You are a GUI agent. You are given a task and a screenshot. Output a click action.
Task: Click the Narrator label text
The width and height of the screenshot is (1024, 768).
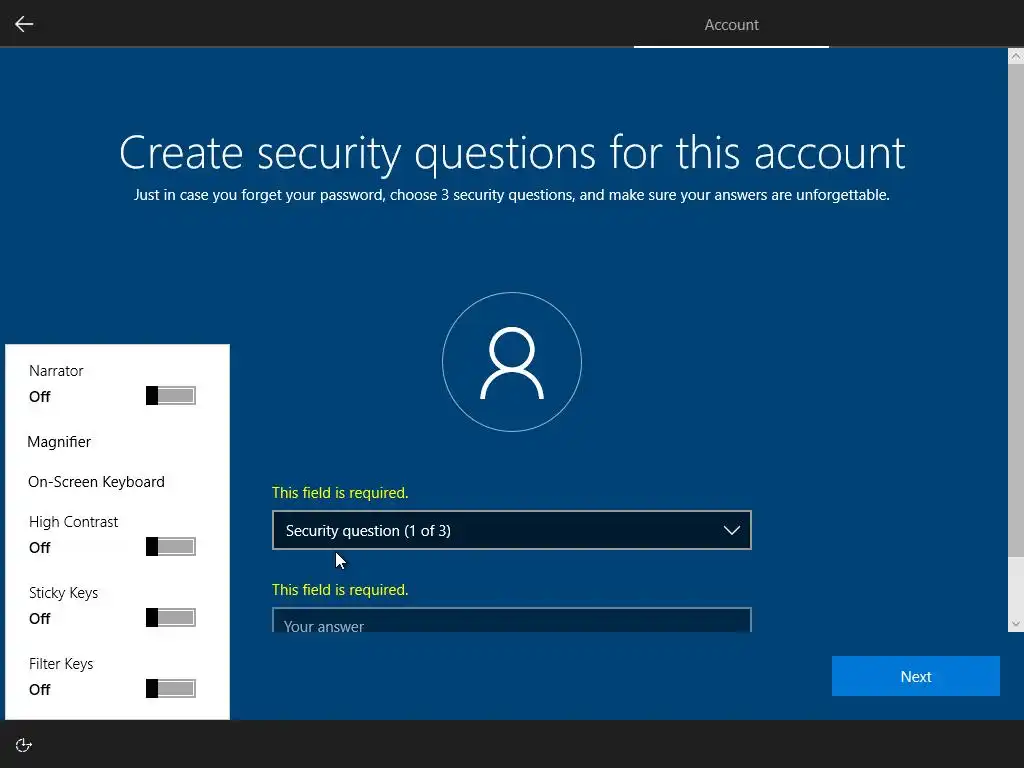[56, 371]
